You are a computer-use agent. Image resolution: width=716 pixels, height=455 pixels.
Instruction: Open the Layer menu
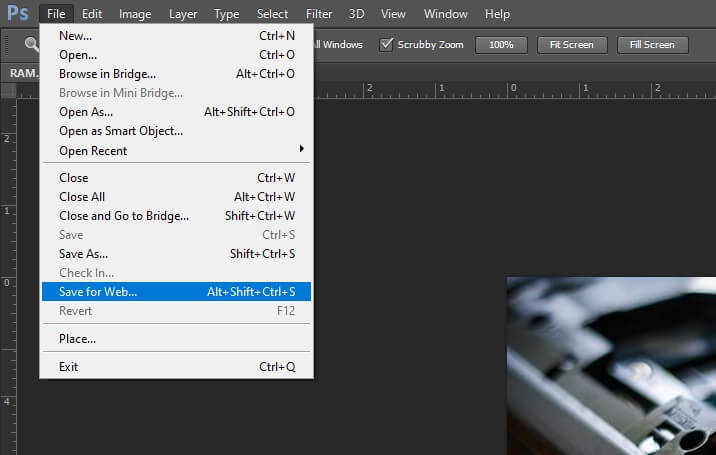coord(183,14)
